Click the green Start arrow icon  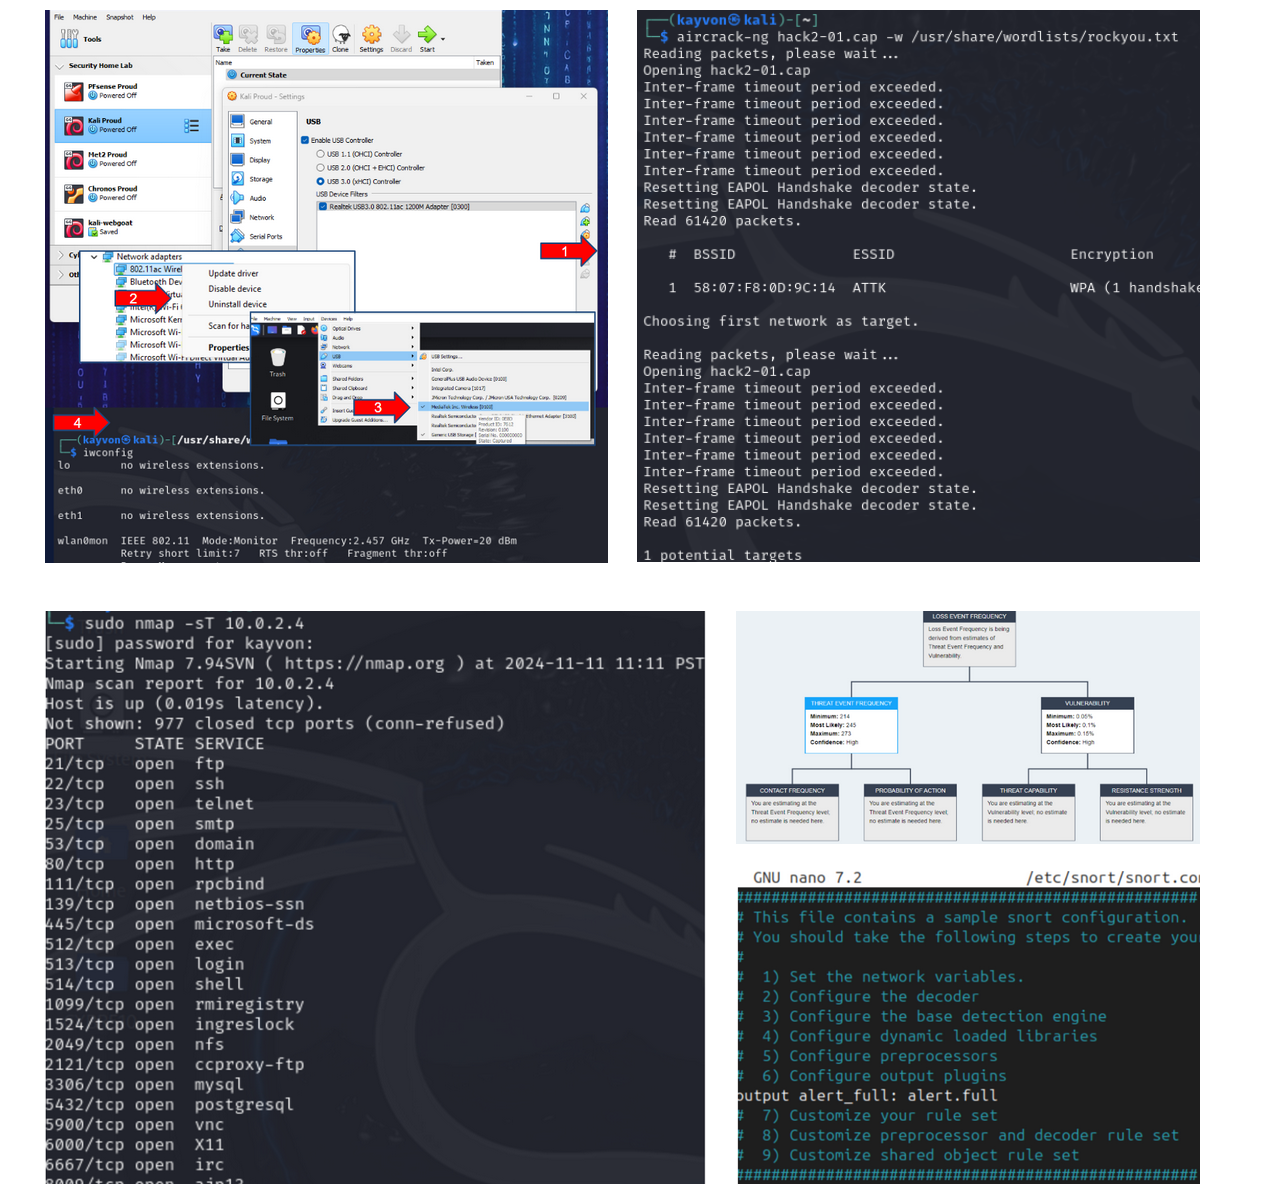[426, 35]
